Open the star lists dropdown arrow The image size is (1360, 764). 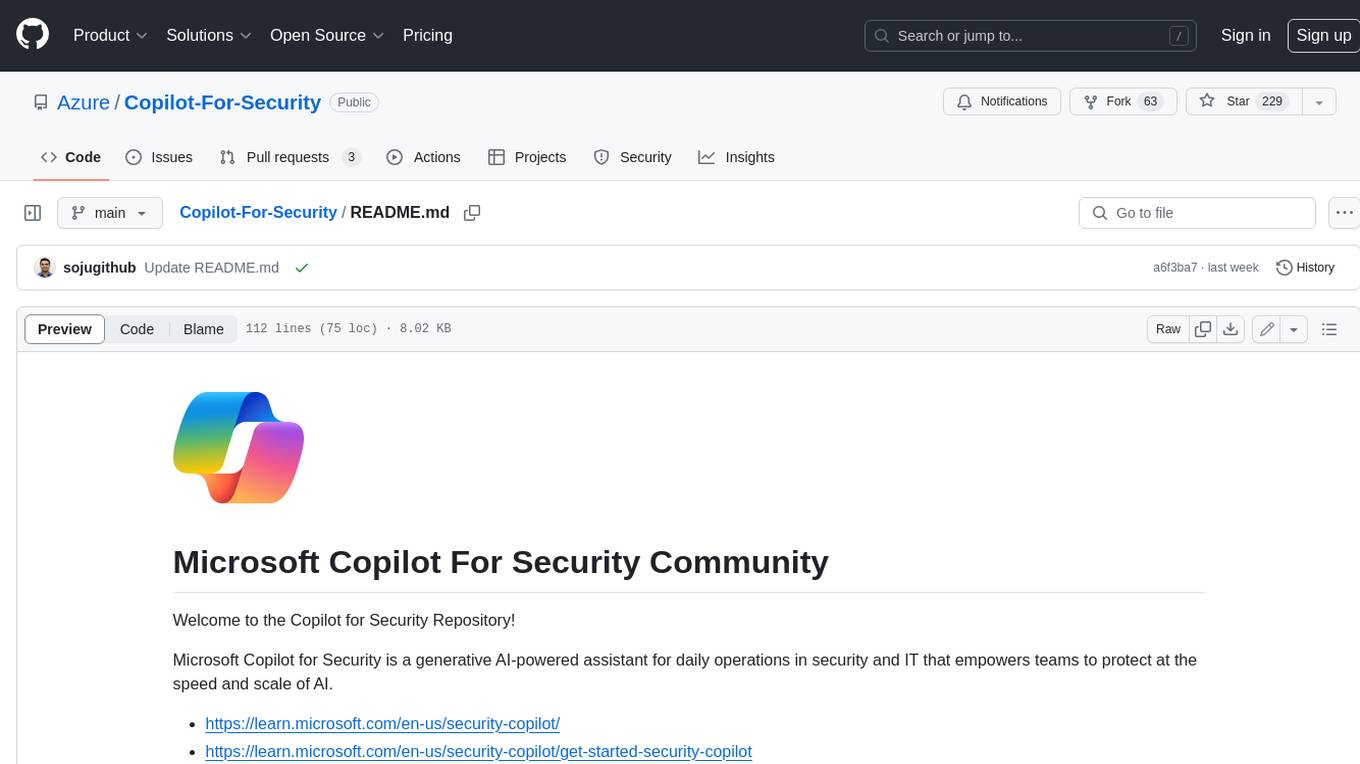(x=1318, y=102)
